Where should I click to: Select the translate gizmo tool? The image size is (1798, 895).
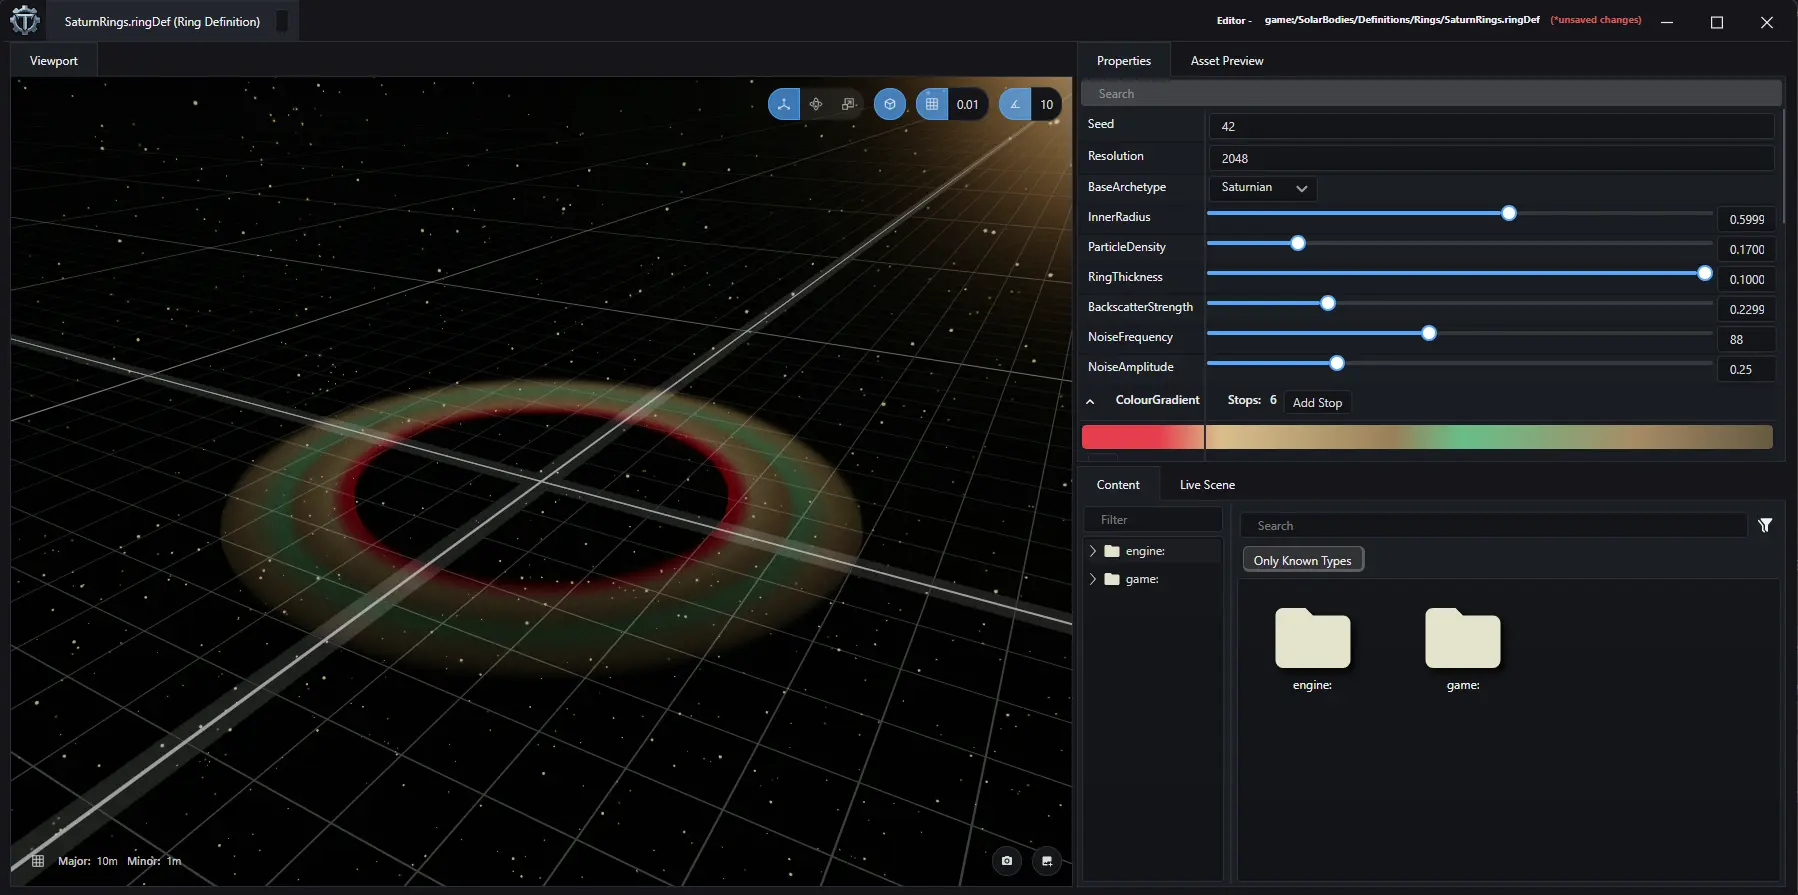[x=784, y=104]
